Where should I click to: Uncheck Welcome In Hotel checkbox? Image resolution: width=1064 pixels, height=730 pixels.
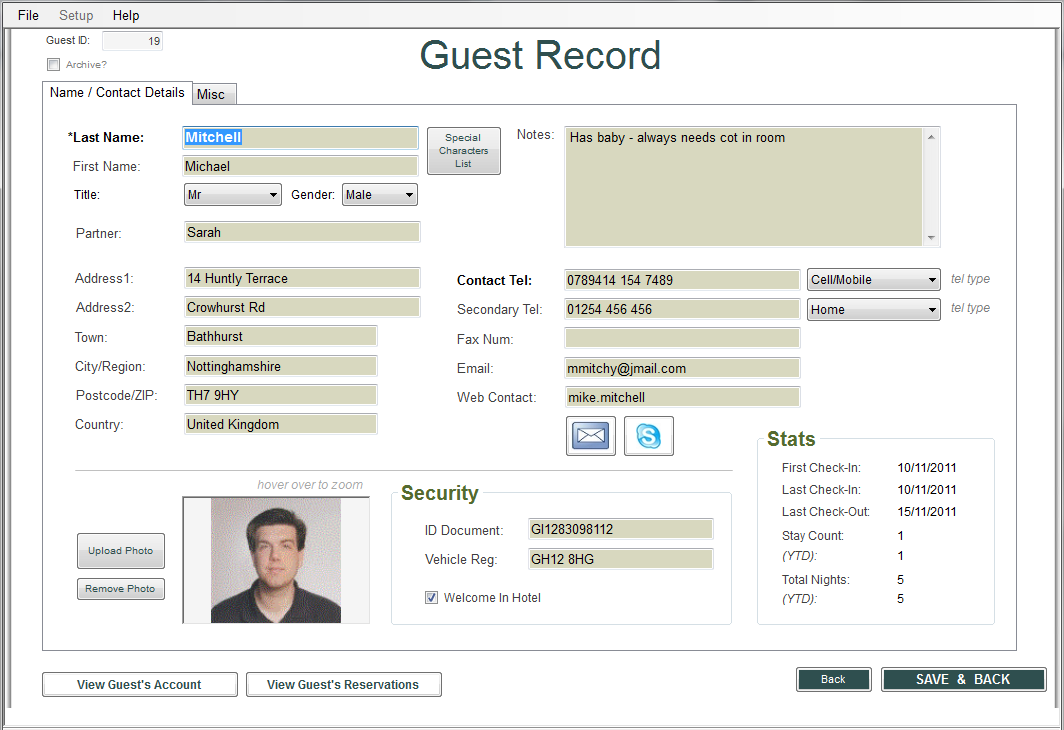point(432,598)
